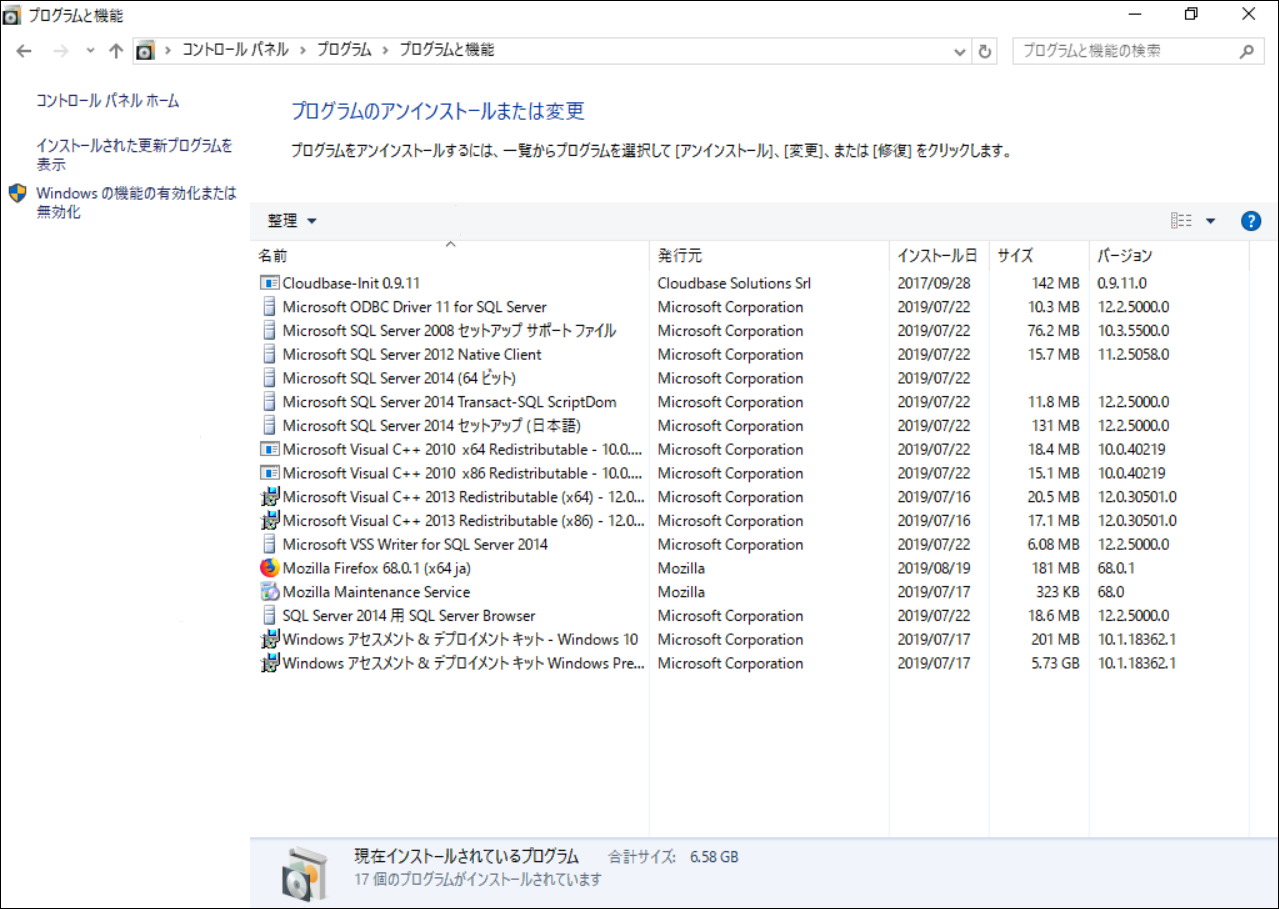Image resolution: width=1279 pixels, height=909 pixels.
Task: Click the SQL Server 2014 (64 ビット) icon
Action: click(x=269, y=378)
